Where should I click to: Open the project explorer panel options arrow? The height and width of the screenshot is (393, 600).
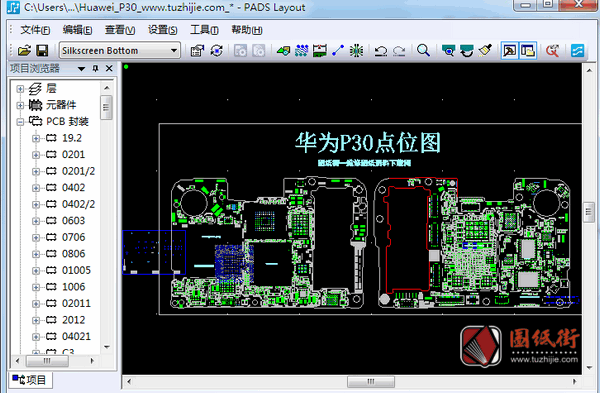coord(81,69)
